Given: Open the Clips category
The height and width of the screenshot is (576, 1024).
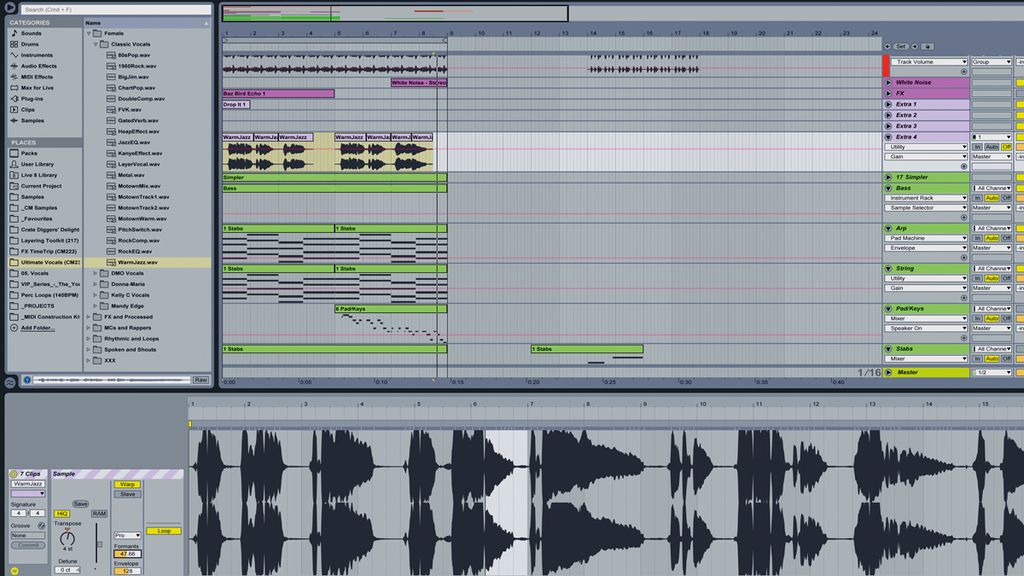Looking at the screenshot, I should (28, 110).
